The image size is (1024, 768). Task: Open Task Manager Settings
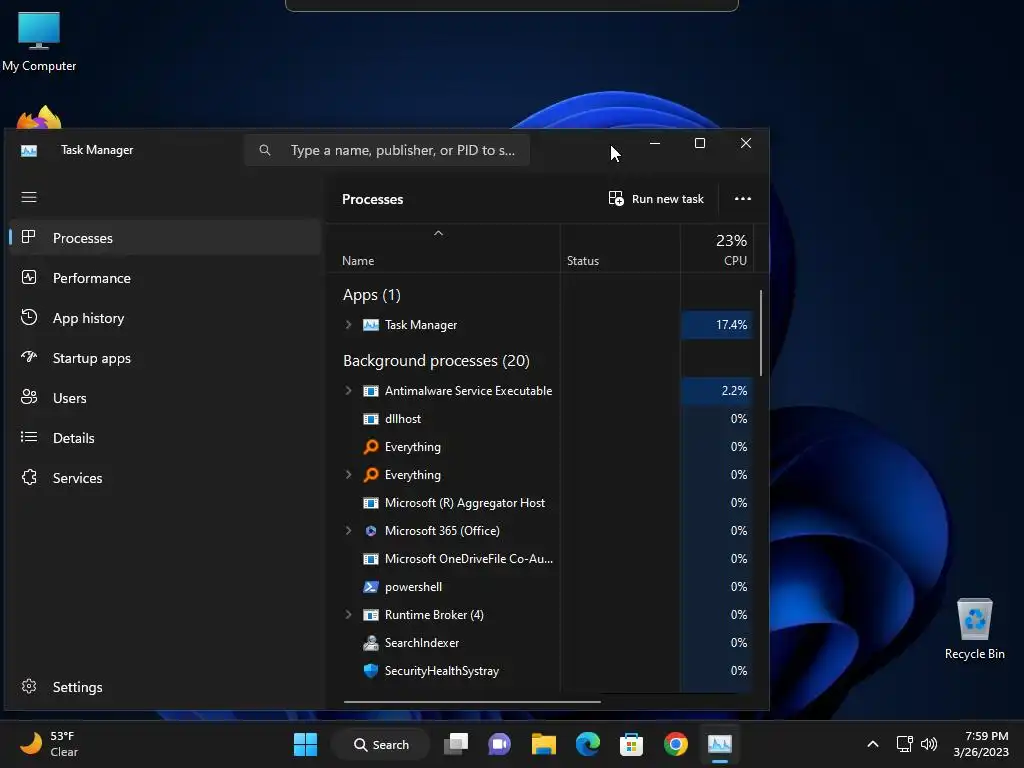coord(165,687)
